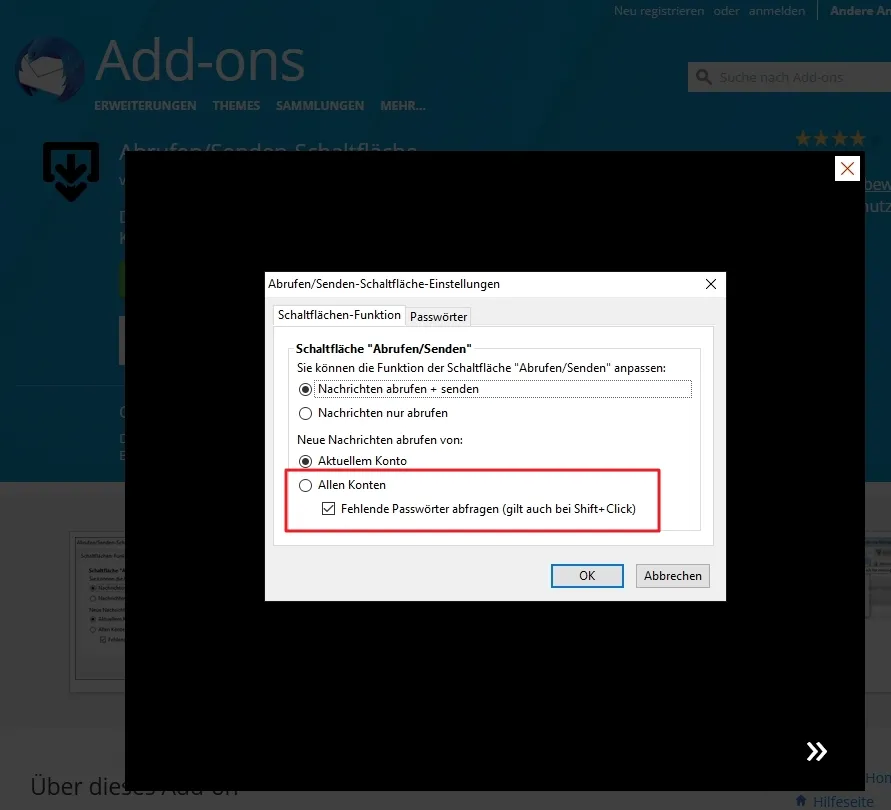Open the 'Neu registrieren' link

[x=659, y=11]
